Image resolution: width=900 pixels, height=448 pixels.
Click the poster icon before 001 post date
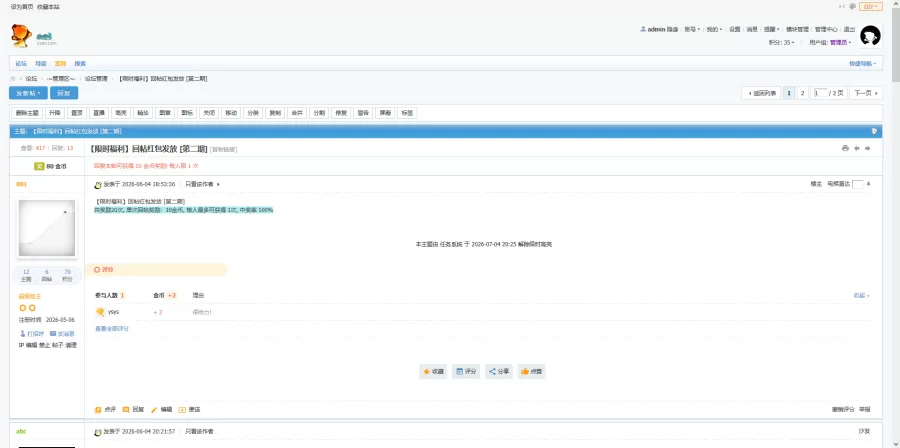98,185
